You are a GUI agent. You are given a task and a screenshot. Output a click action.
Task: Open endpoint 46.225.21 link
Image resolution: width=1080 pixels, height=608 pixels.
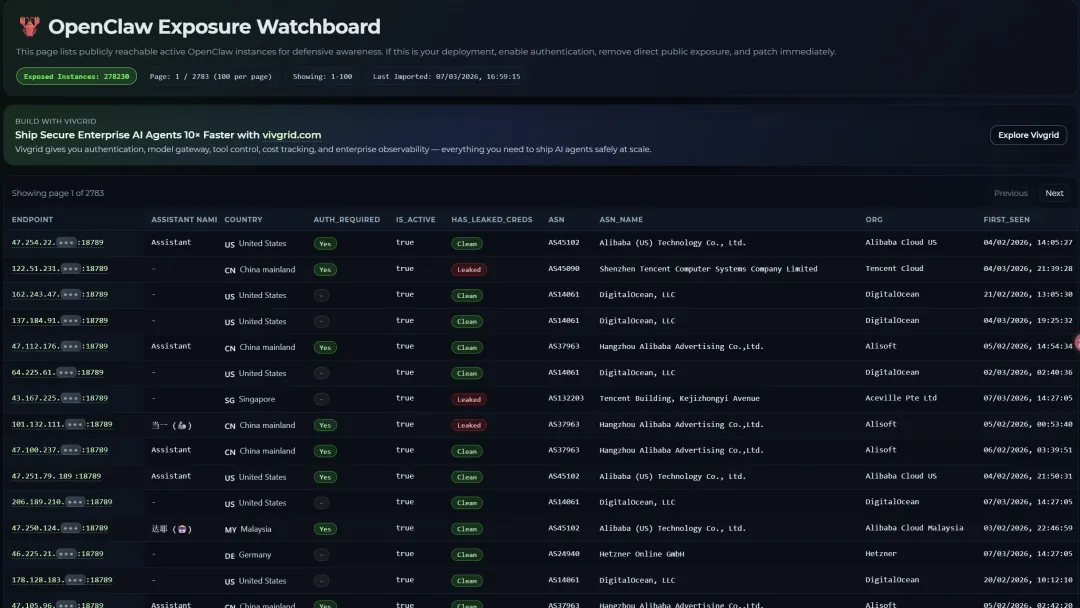click(57, 554)
